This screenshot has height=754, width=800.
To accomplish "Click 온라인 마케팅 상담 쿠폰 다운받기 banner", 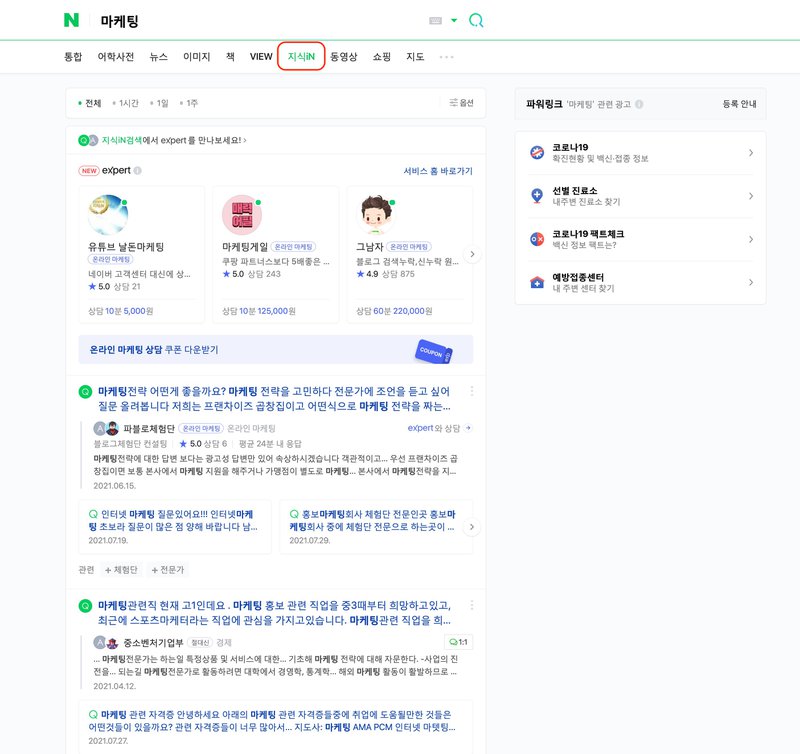I will coord(276,349).
